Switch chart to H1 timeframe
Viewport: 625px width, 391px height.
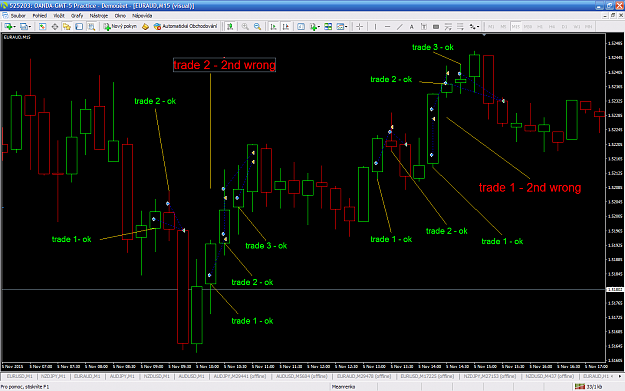click(x=540, y=27)
